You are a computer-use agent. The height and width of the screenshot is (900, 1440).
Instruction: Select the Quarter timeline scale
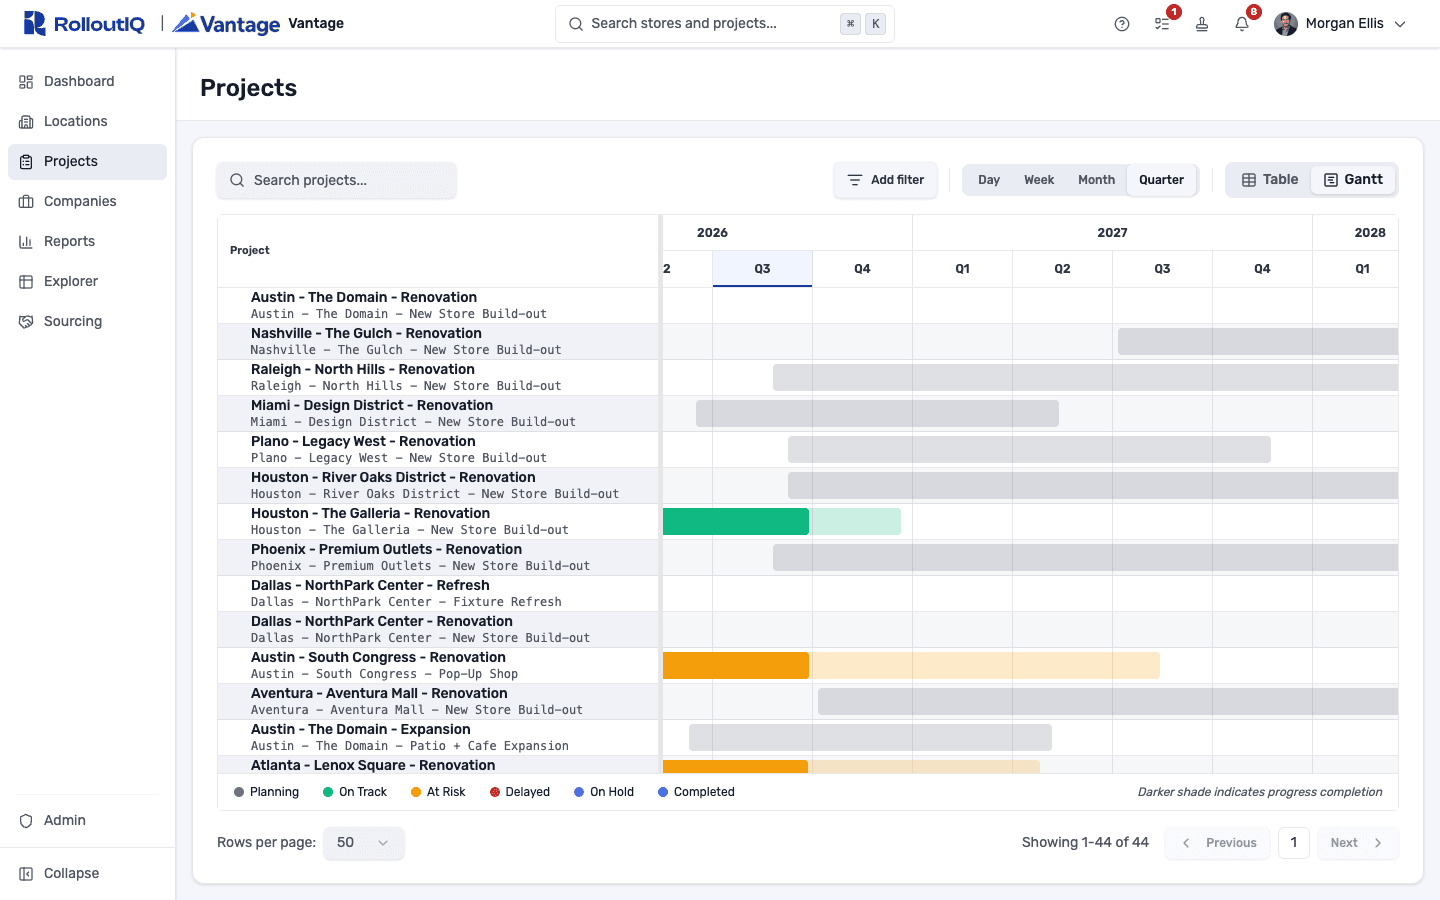[1161, 180]
